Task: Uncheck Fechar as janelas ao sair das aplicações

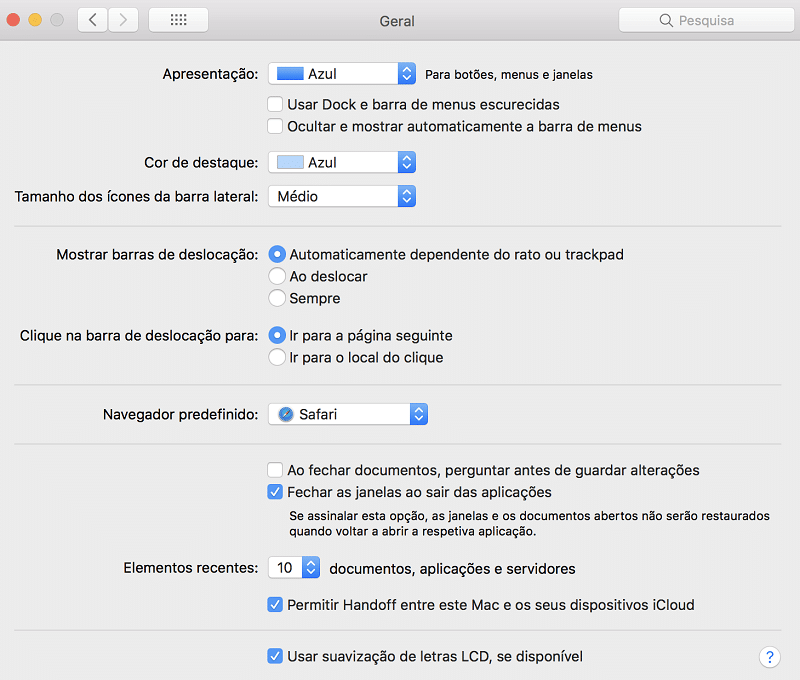Action: tap(275, 492)
